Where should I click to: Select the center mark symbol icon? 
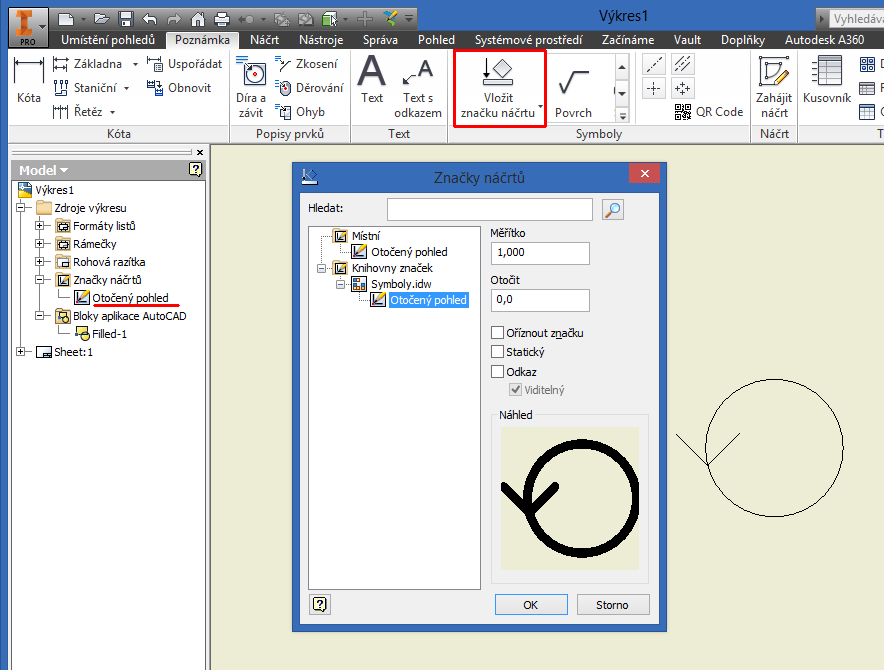pos(654,89)
